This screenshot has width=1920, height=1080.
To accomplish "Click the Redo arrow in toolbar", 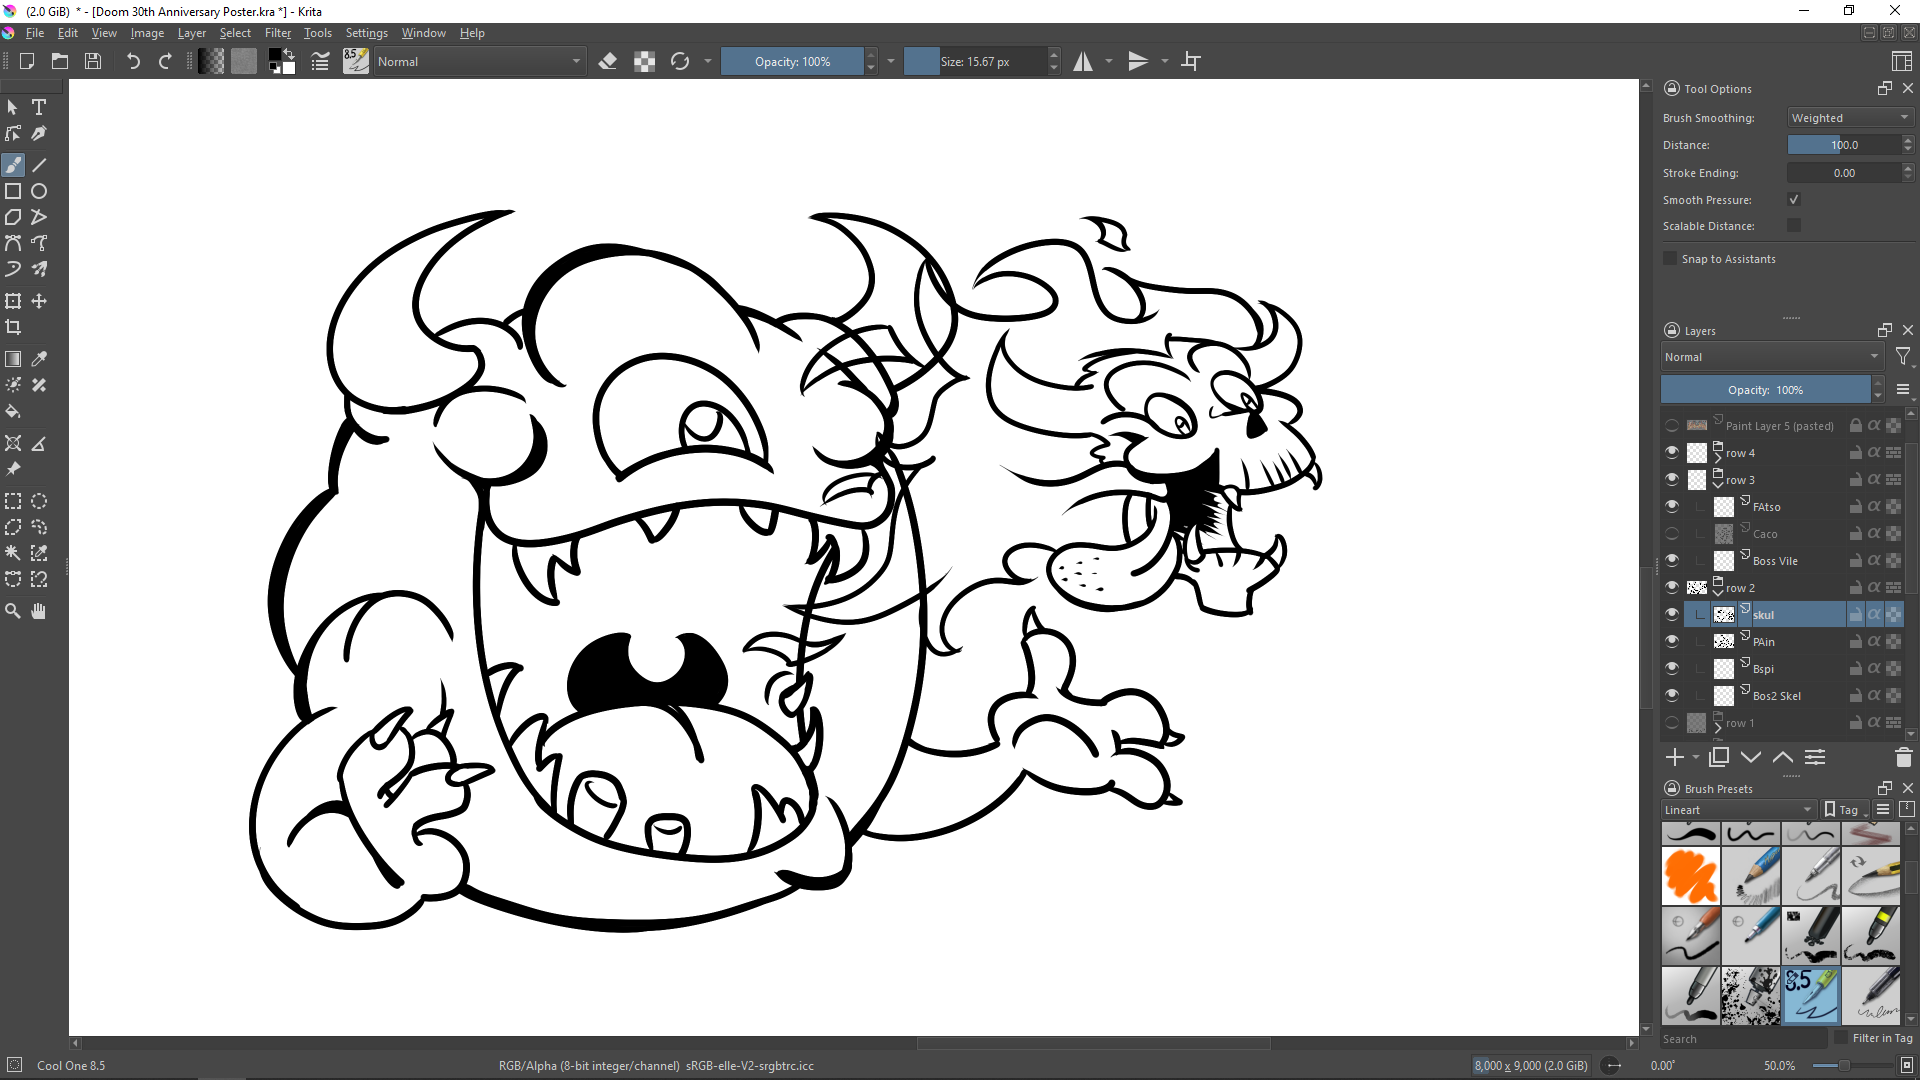I will click(165, 61).
